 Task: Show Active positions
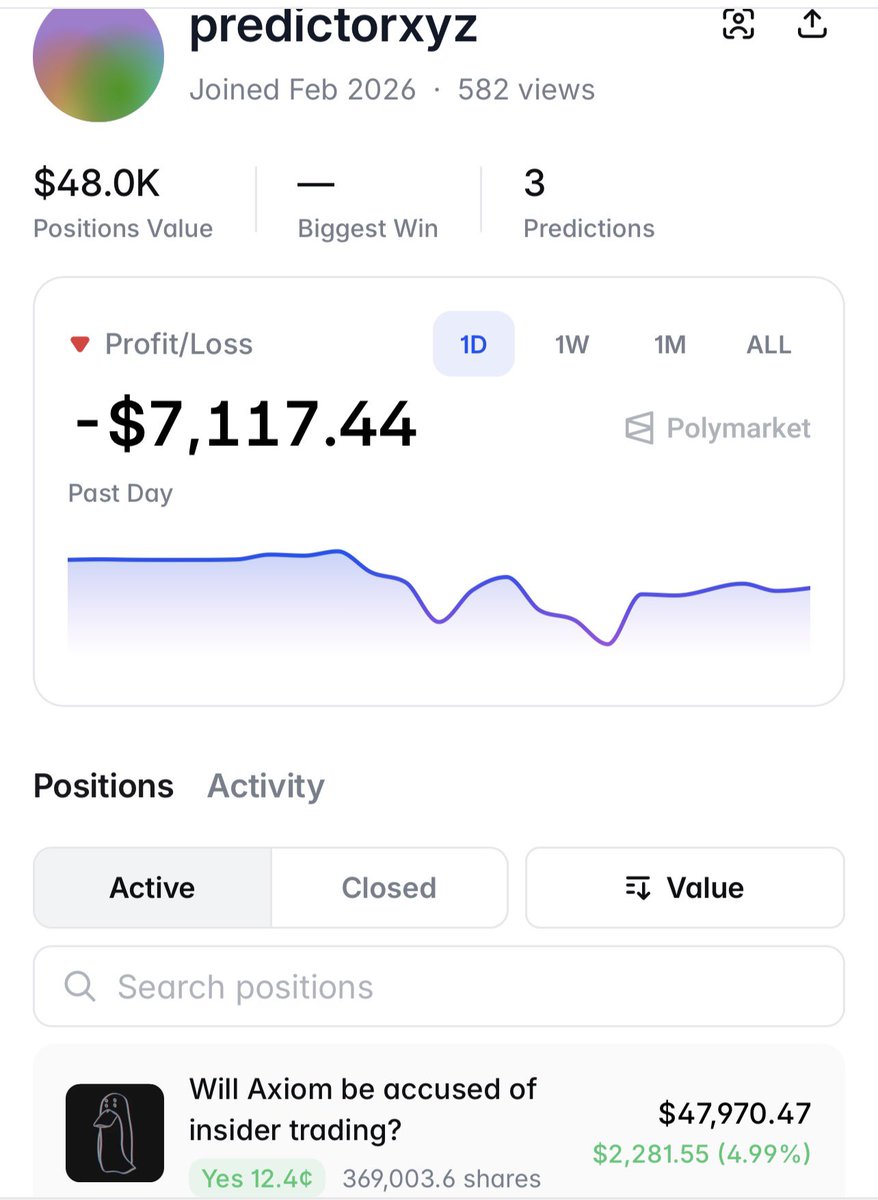(x=152, y=888)
